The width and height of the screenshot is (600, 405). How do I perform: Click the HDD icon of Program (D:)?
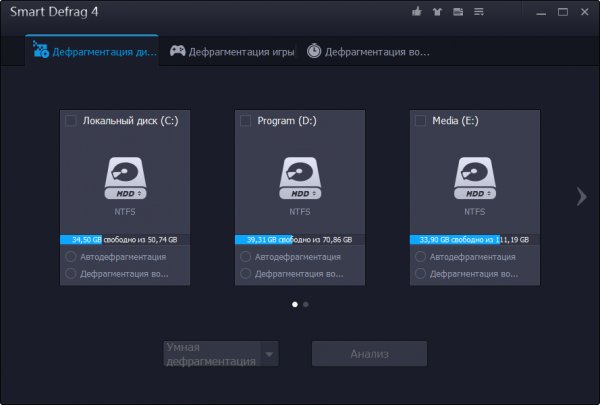[x=300, y=178]
